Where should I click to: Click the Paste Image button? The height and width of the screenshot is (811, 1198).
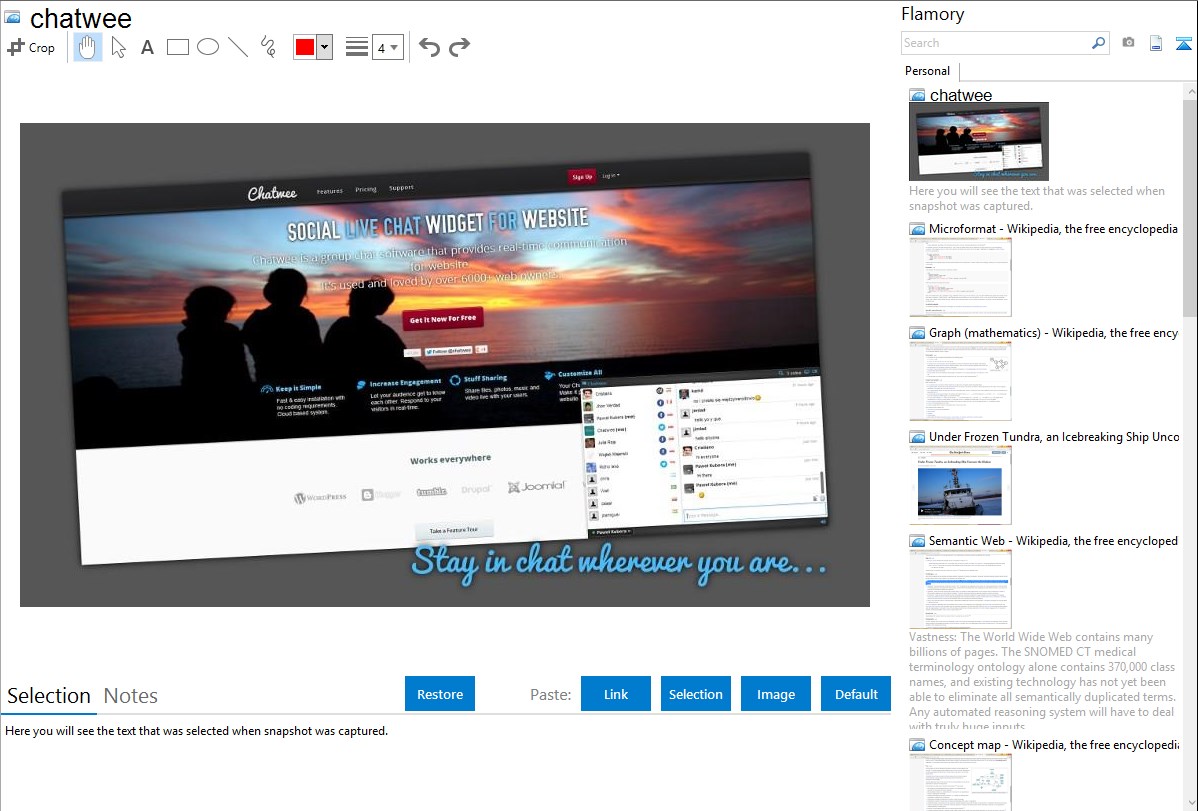click(775, 694)
